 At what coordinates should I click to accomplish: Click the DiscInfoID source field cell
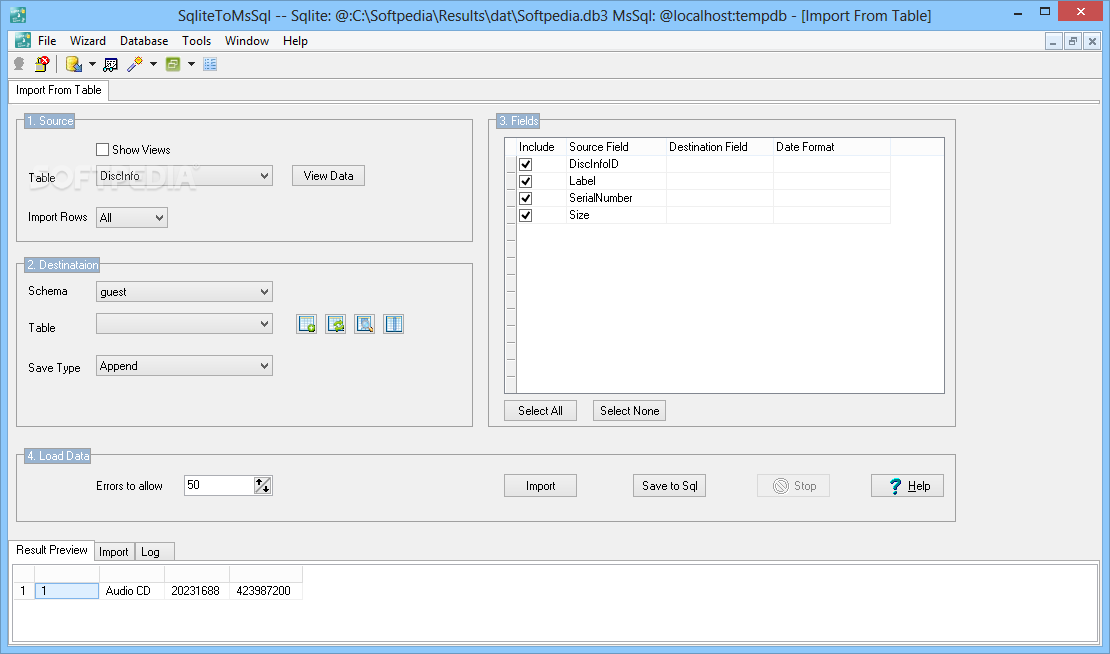pyautogui.click(x=616, y=164)
